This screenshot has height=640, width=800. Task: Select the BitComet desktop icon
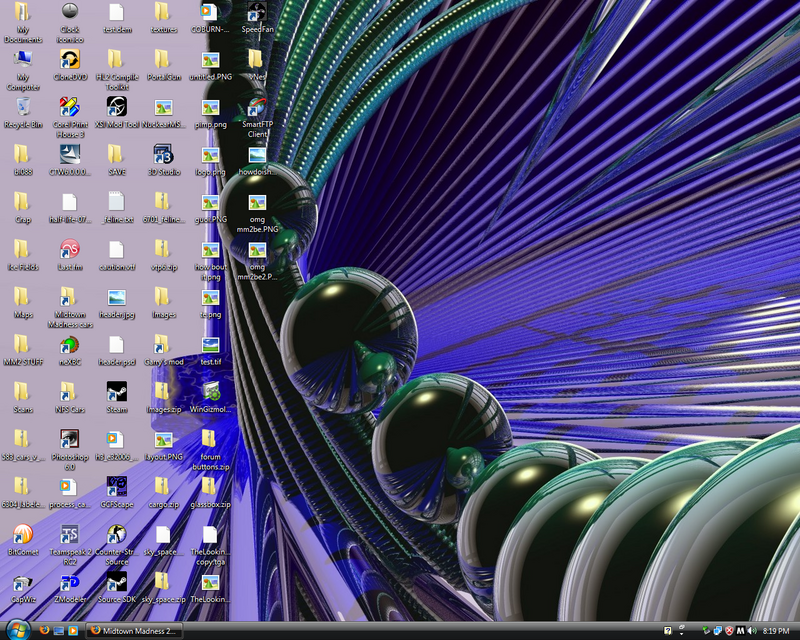pyautogui.click(x=22, y=534)
